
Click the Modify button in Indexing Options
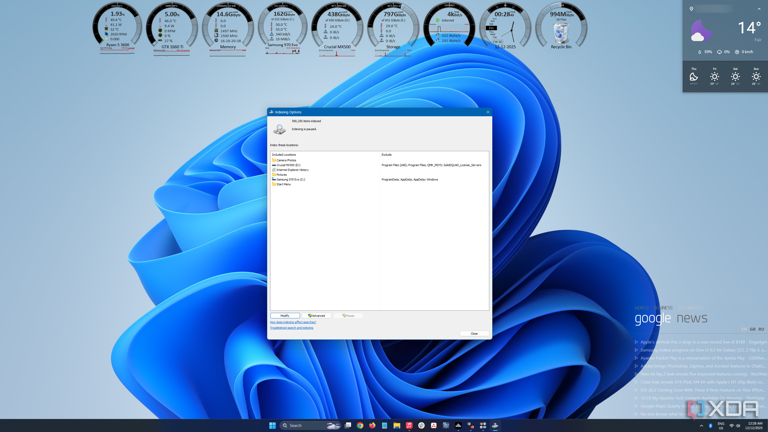tap(285, 316)
